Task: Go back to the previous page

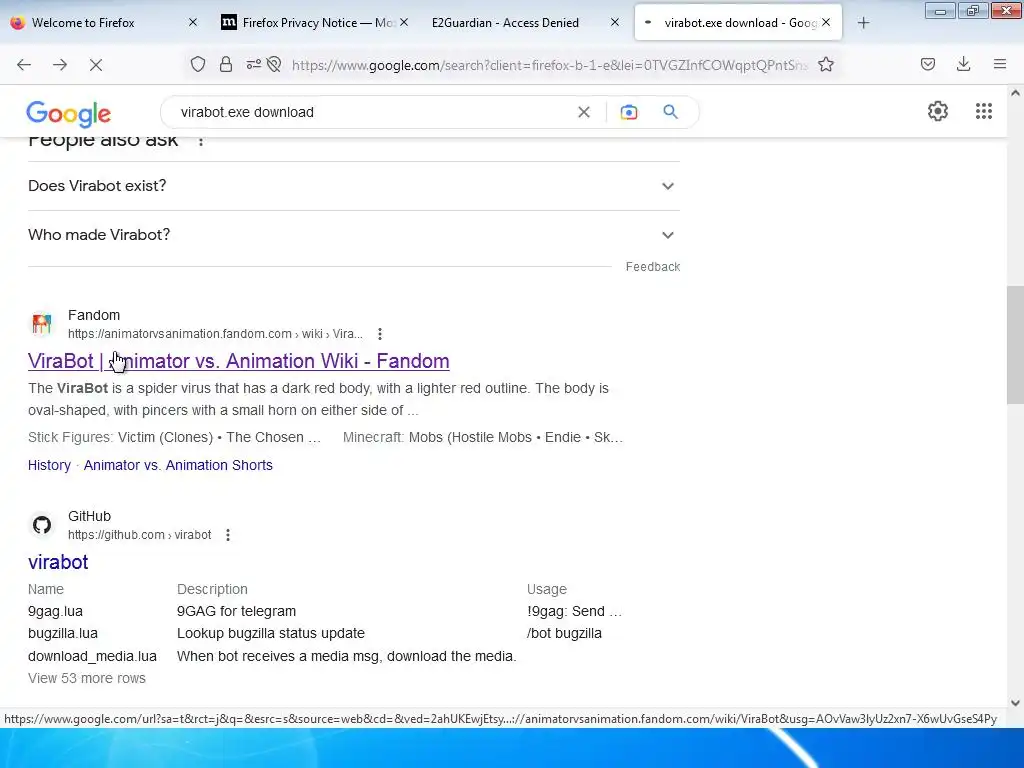Action: click(x=24, y=65)
